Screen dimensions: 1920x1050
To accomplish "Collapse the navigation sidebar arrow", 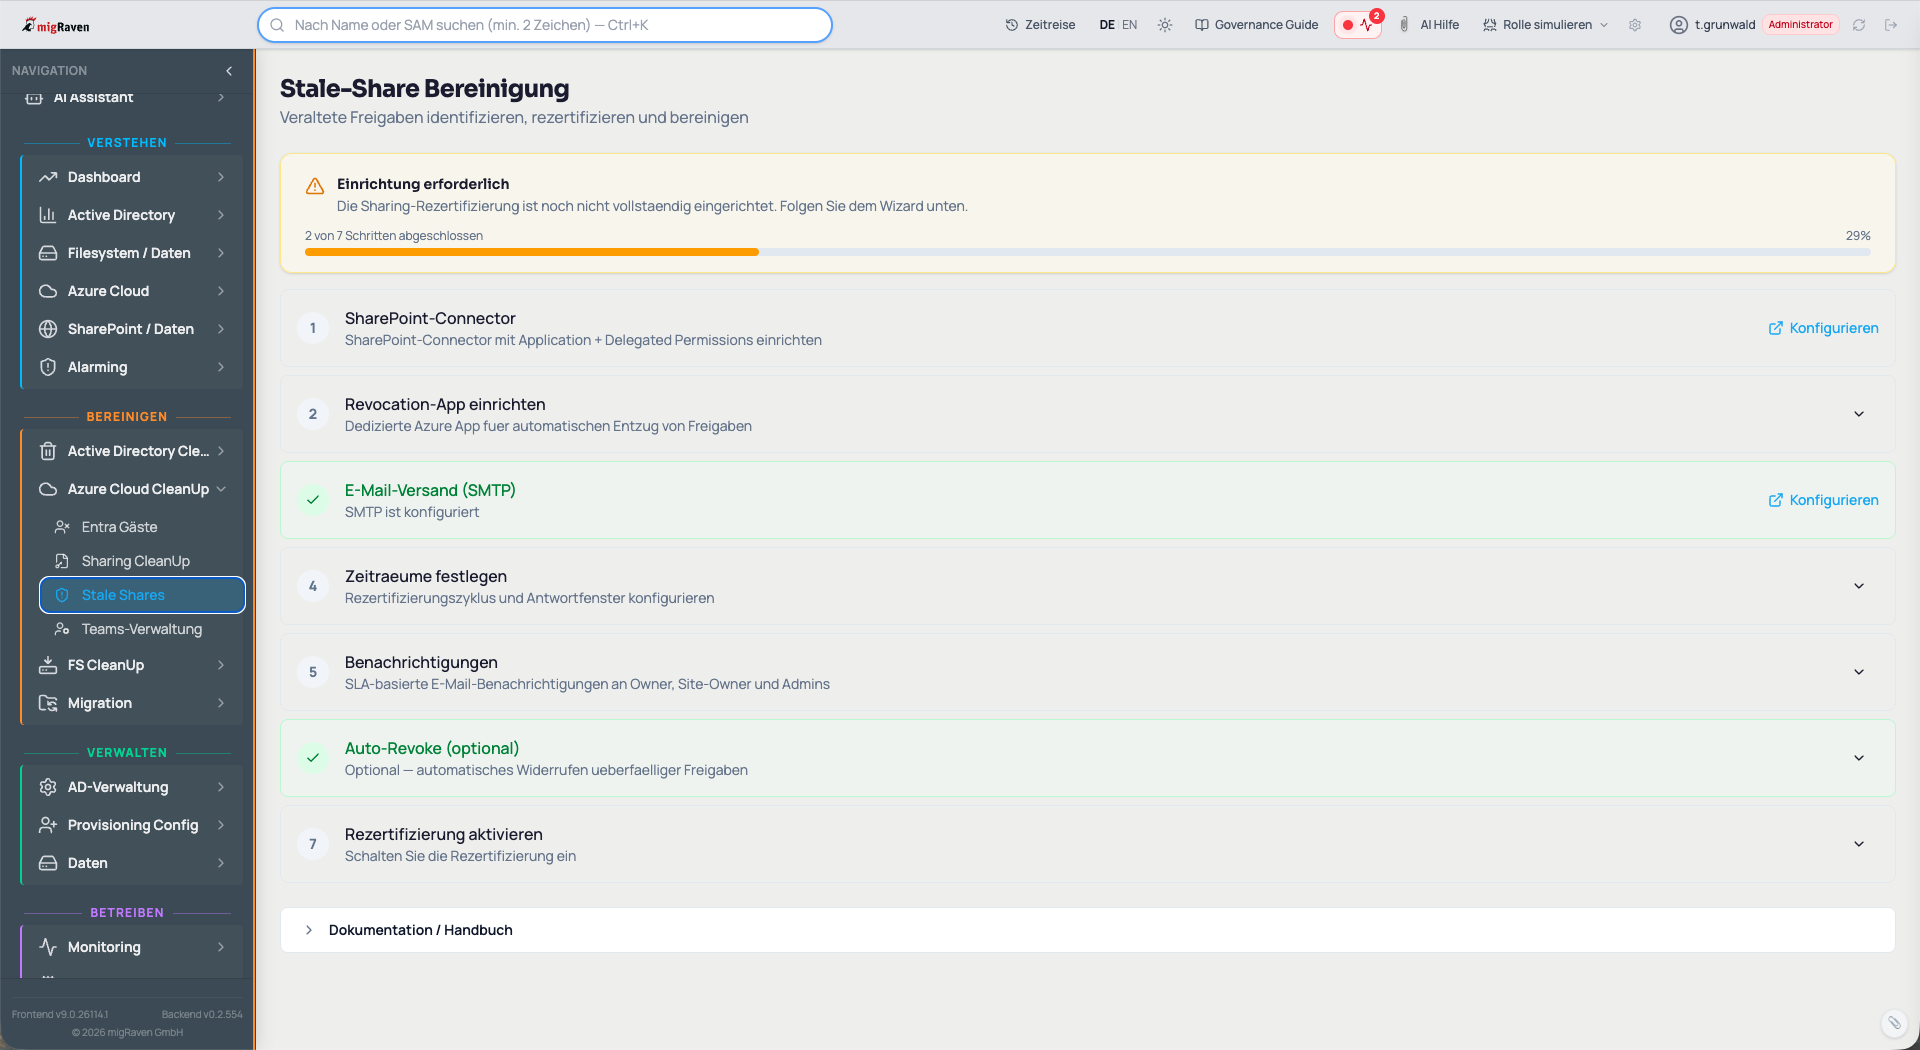I will click(x=229, y=71).
